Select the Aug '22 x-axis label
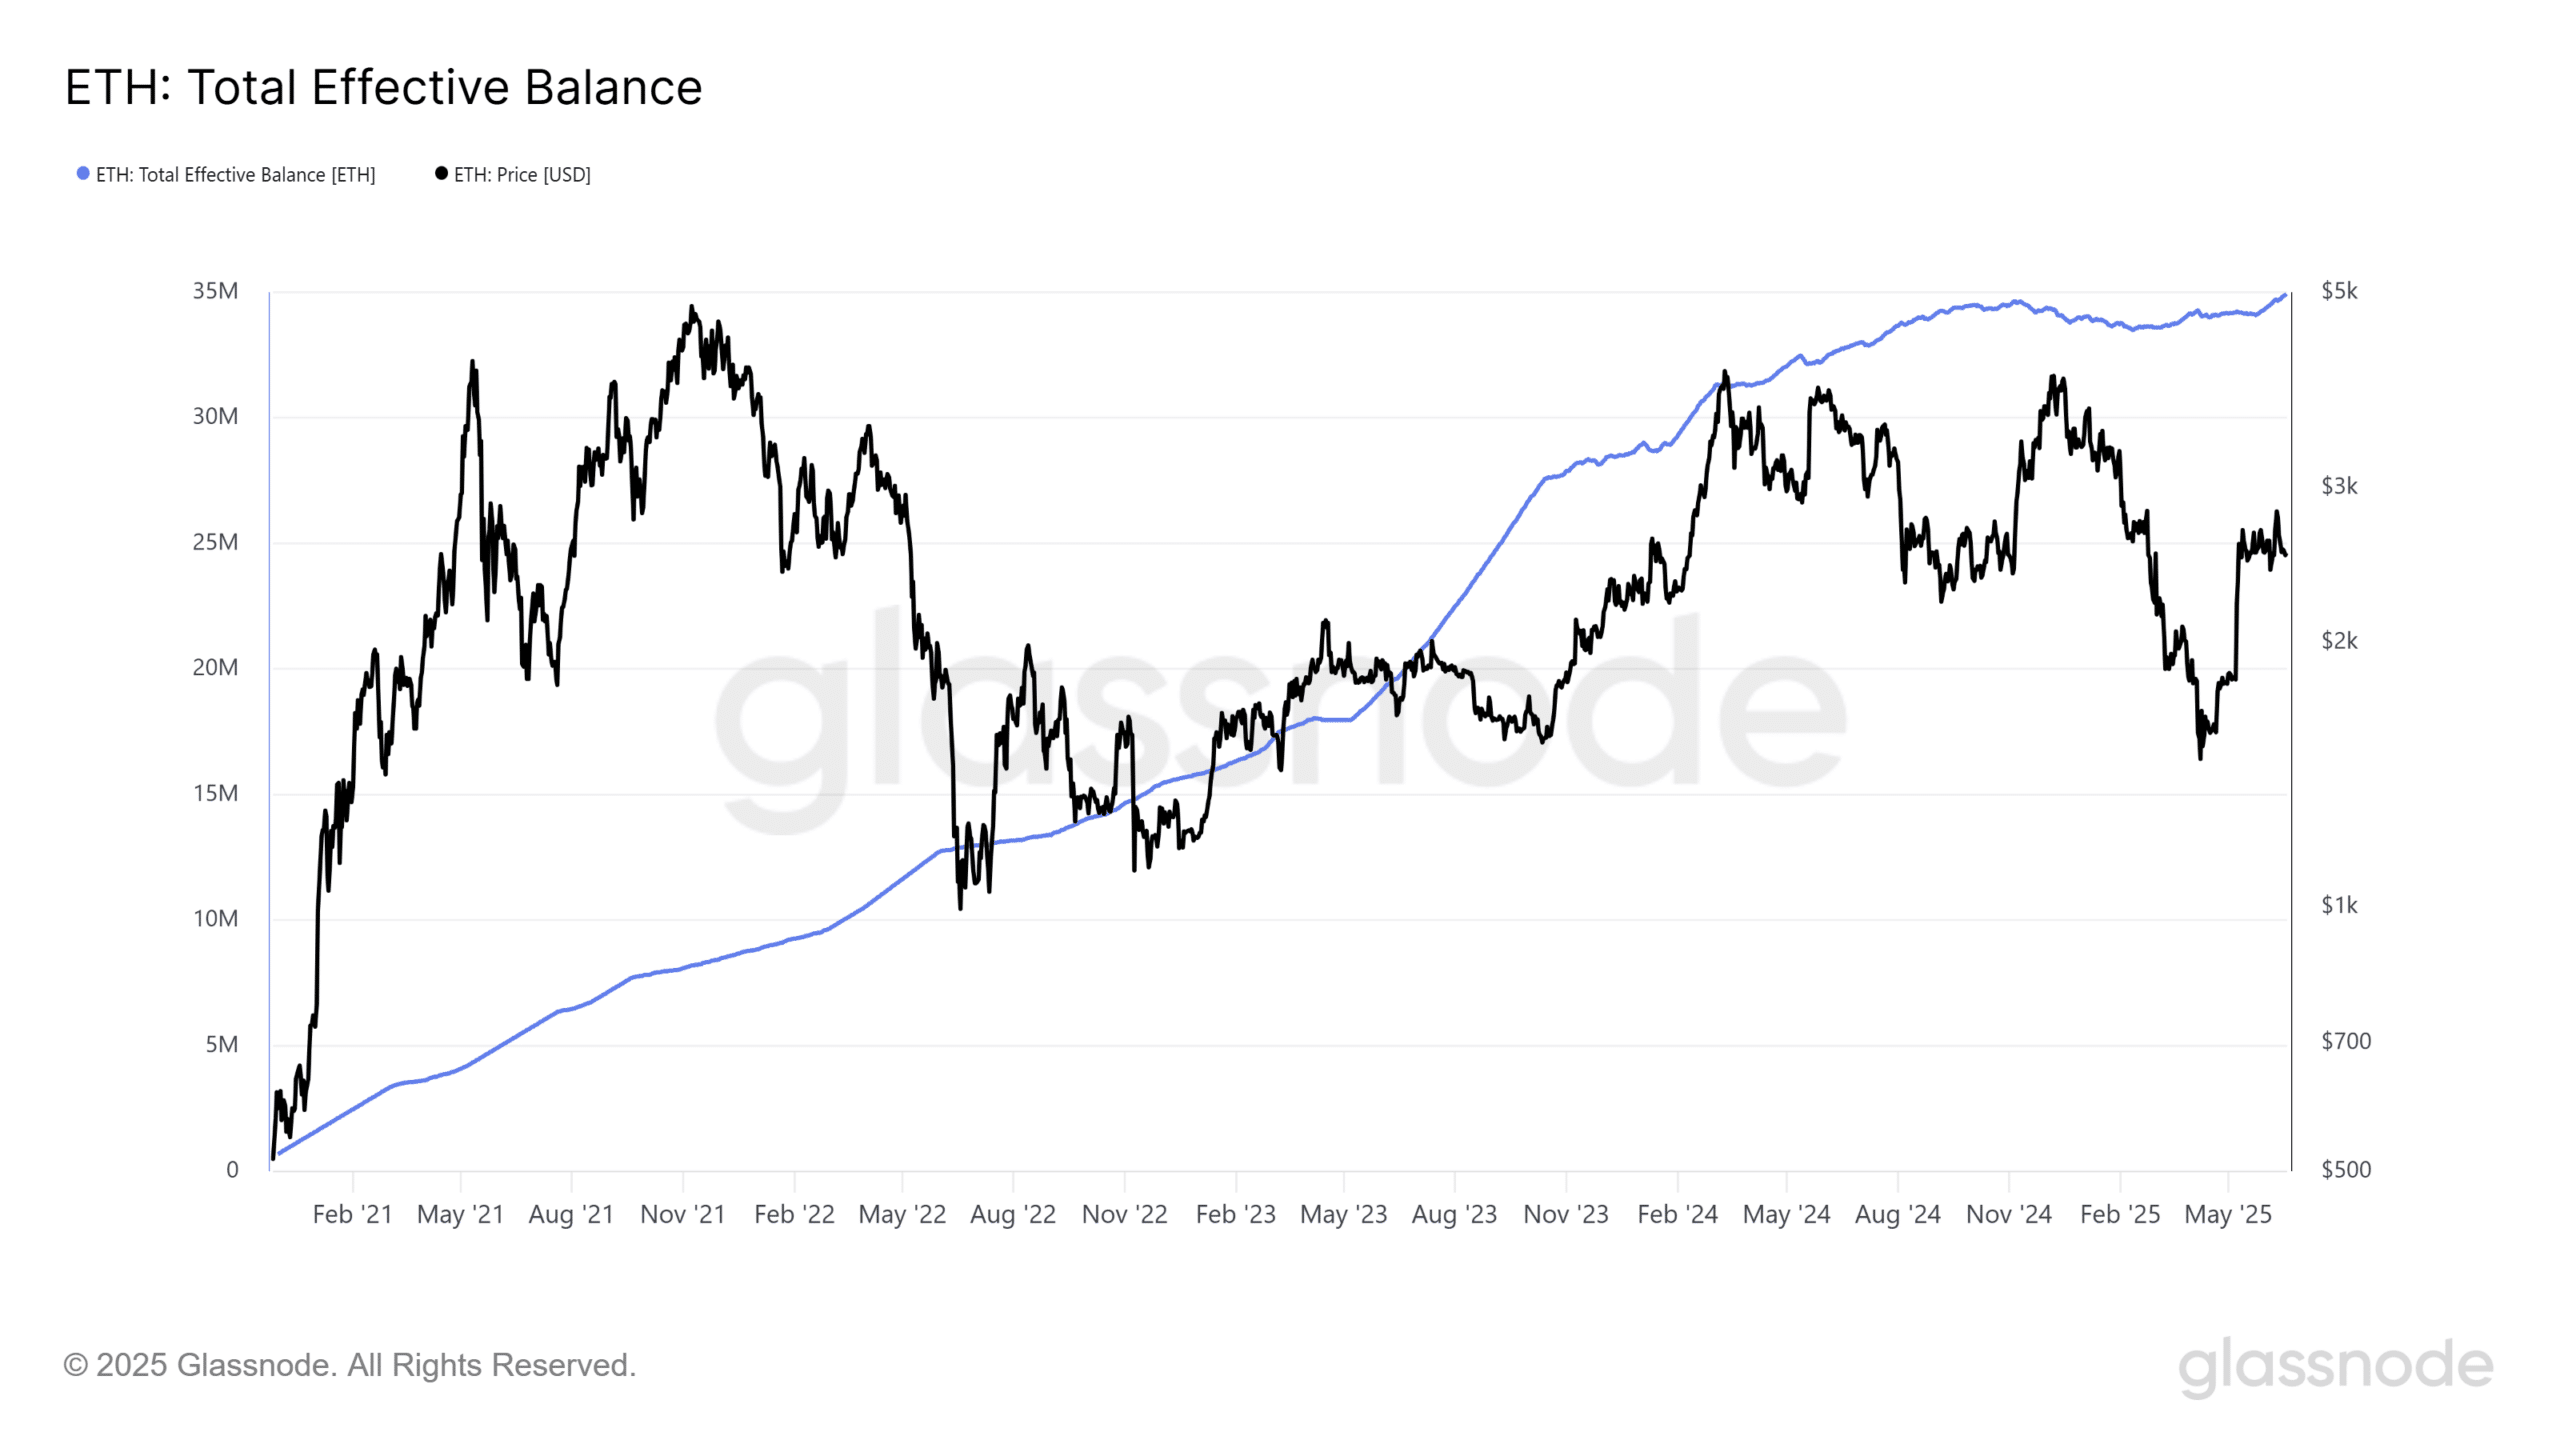This screenshot has width=2560, height=1440. click(x=1012, y=1215)
